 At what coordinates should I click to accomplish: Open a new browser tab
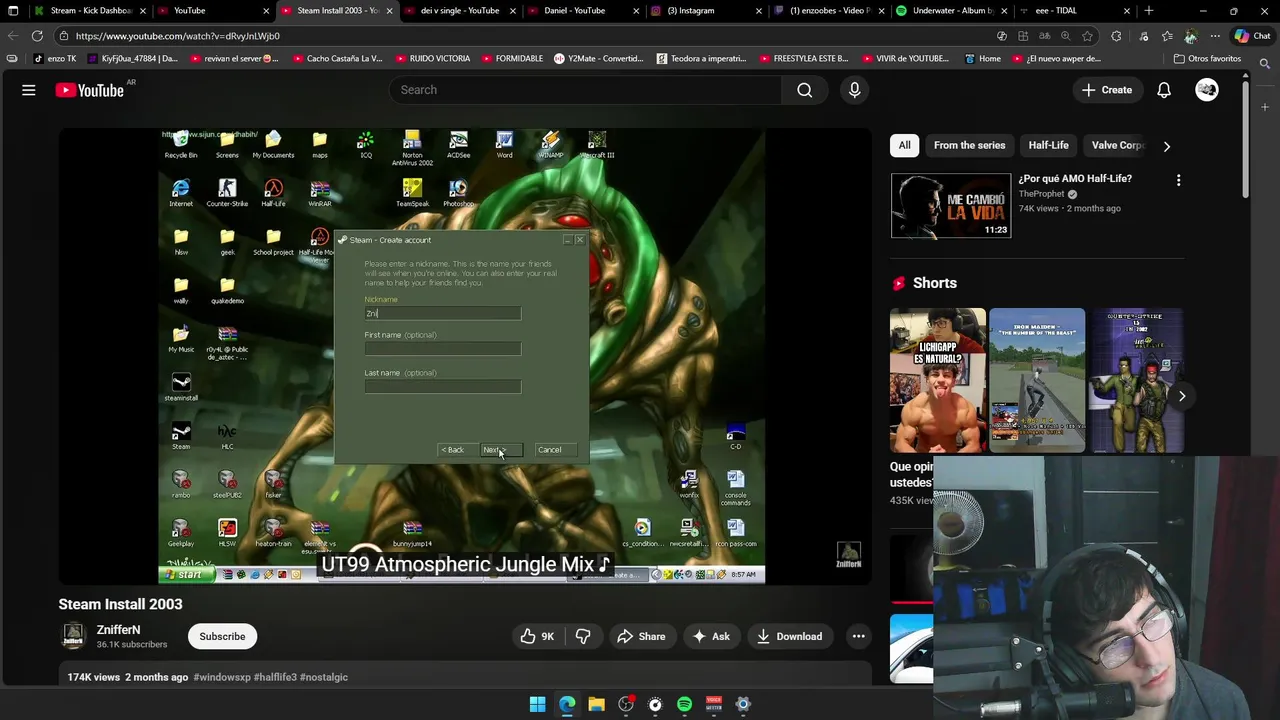pos(1149,11)
